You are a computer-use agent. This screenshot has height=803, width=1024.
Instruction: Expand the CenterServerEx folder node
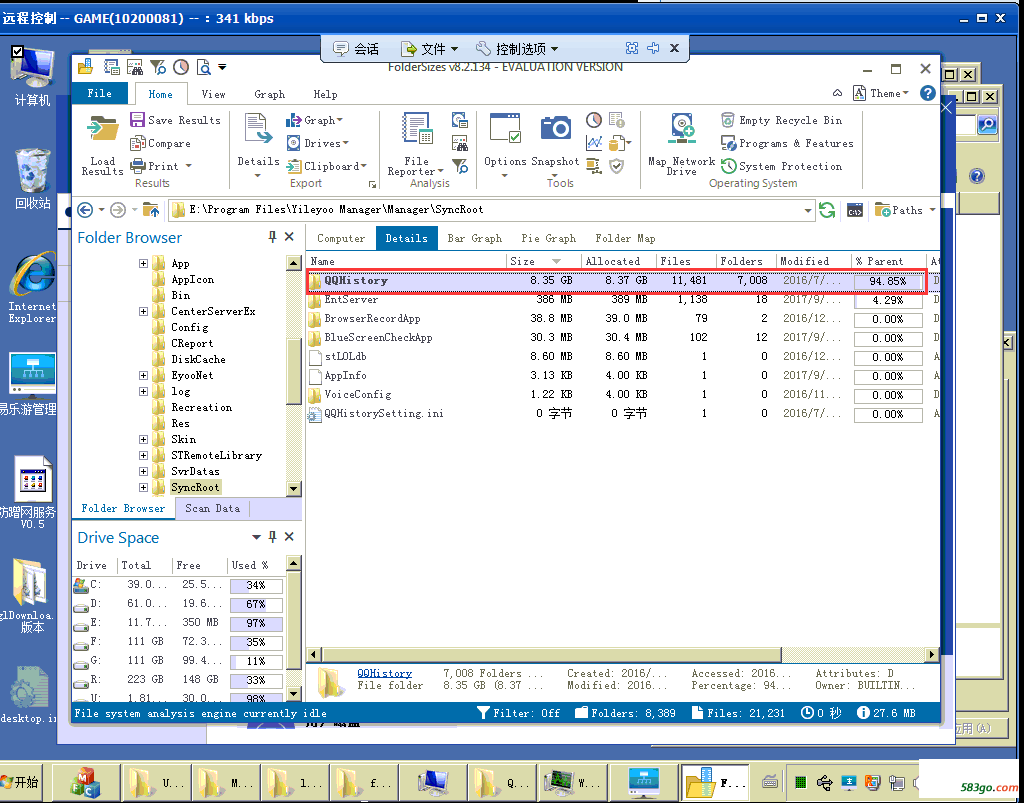click(x=143, y=311)
